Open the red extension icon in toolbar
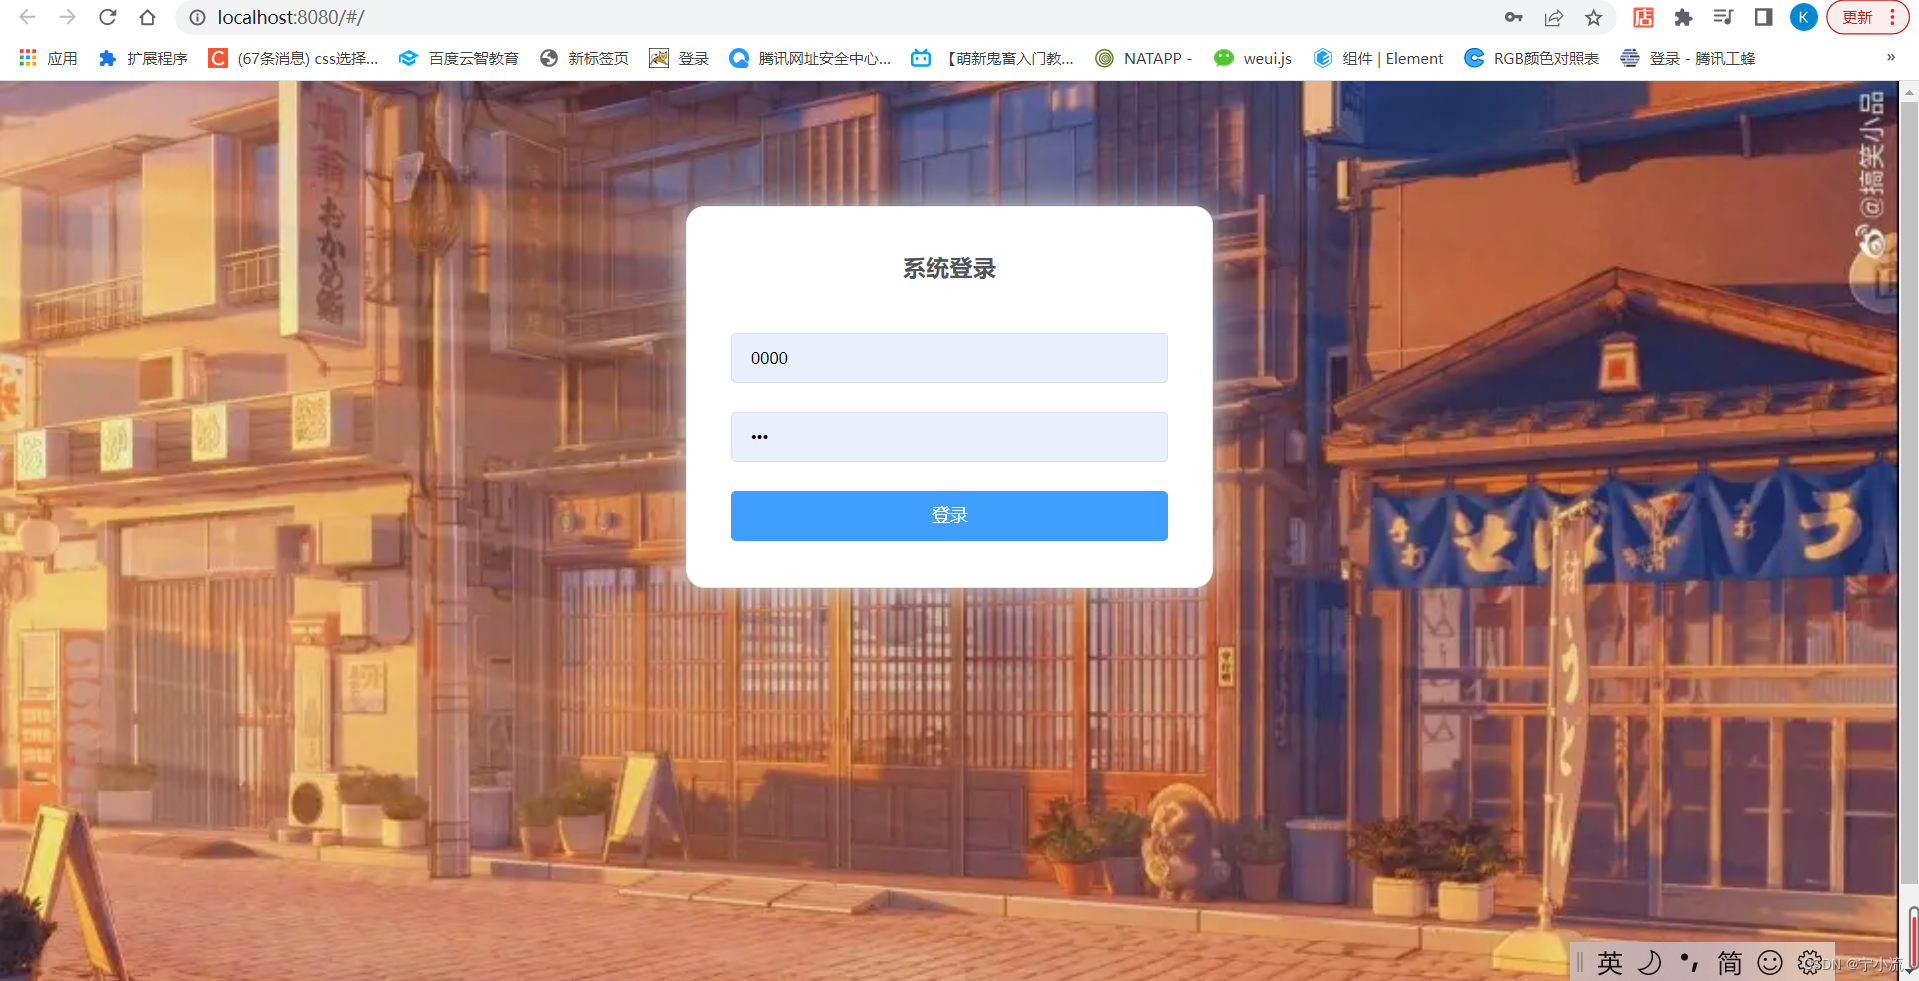This screenshot has width=1919, height=981. (x=1643, y=17)
